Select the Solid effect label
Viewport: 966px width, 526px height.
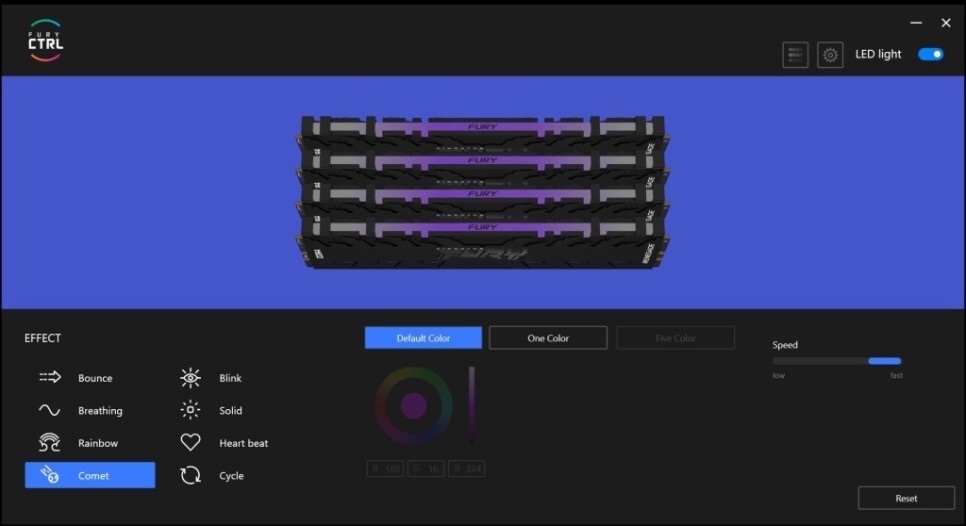click(x=230, y=411)
